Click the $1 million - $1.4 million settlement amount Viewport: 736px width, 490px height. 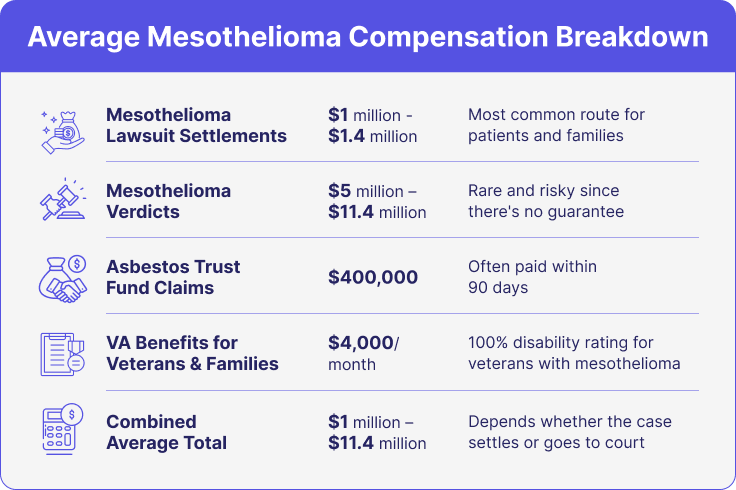[373, 125]
